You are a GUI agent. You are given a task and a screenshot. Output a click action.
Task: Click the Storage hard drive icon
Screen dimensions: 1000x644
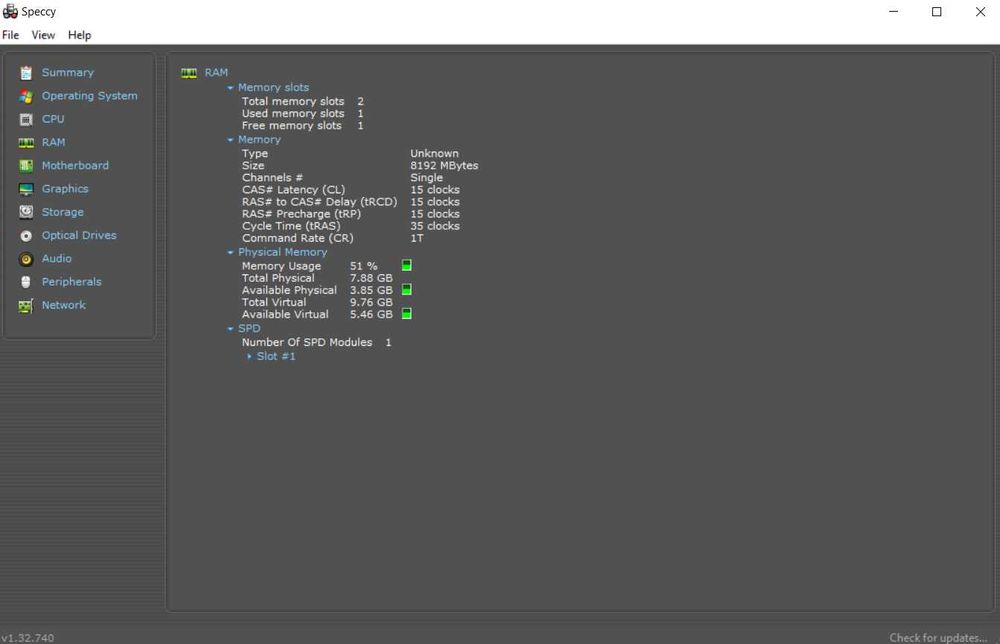(x=26, y=212)
